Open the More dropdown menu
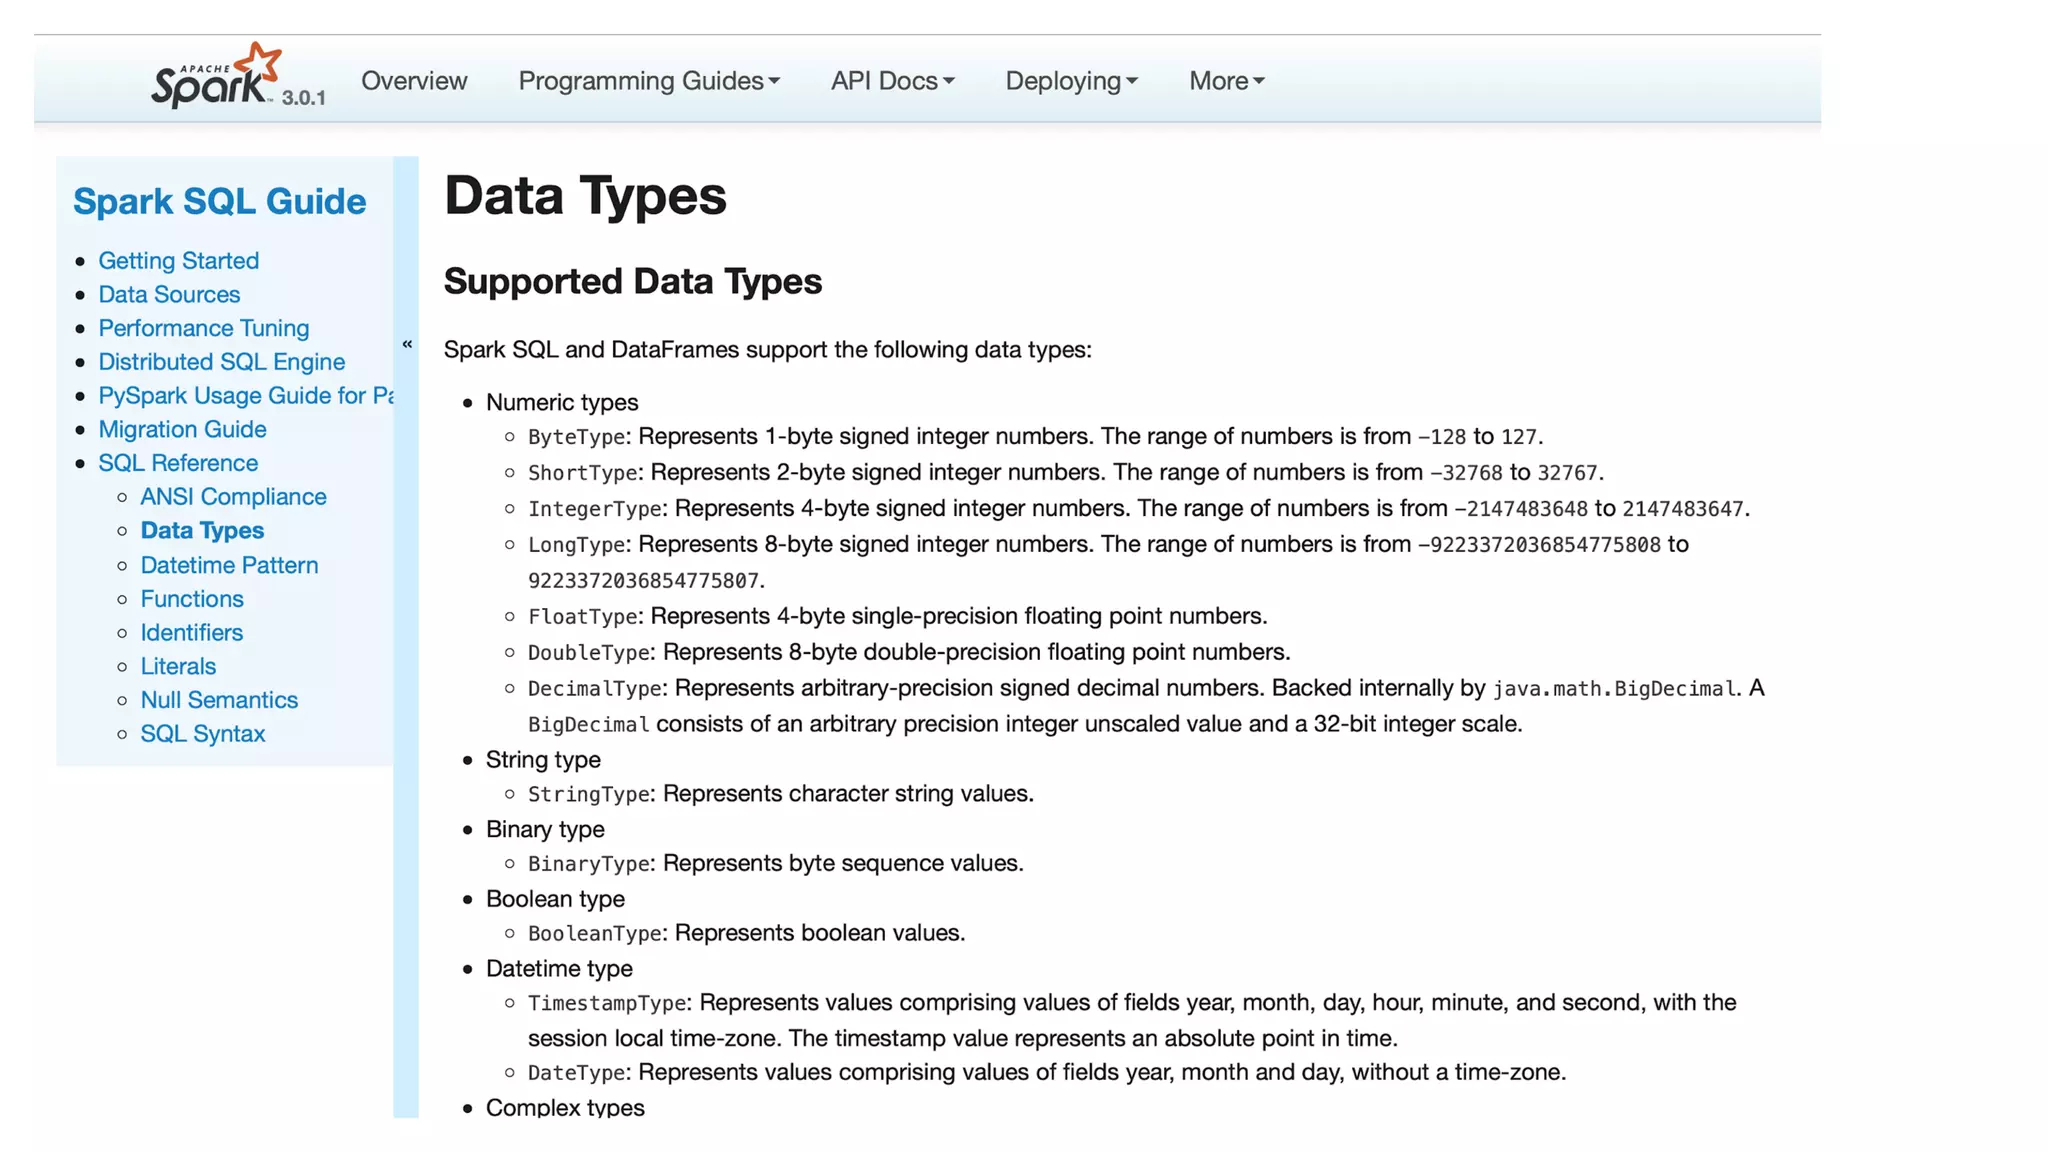This screenshot has height=1152, width=2048. coord(1226,81)
